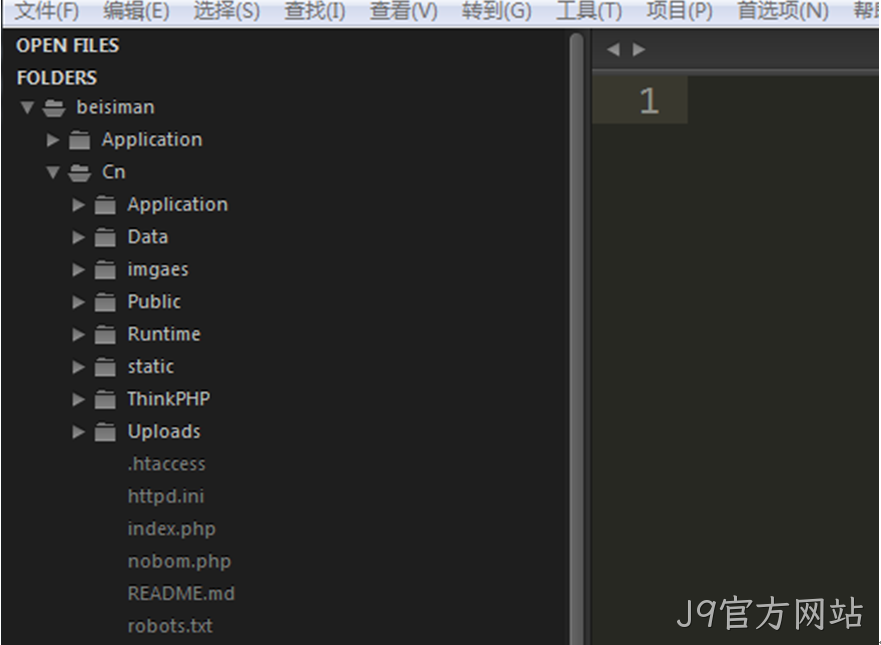
Task: Open the 查找(I) menu
Action: (315, 11)
